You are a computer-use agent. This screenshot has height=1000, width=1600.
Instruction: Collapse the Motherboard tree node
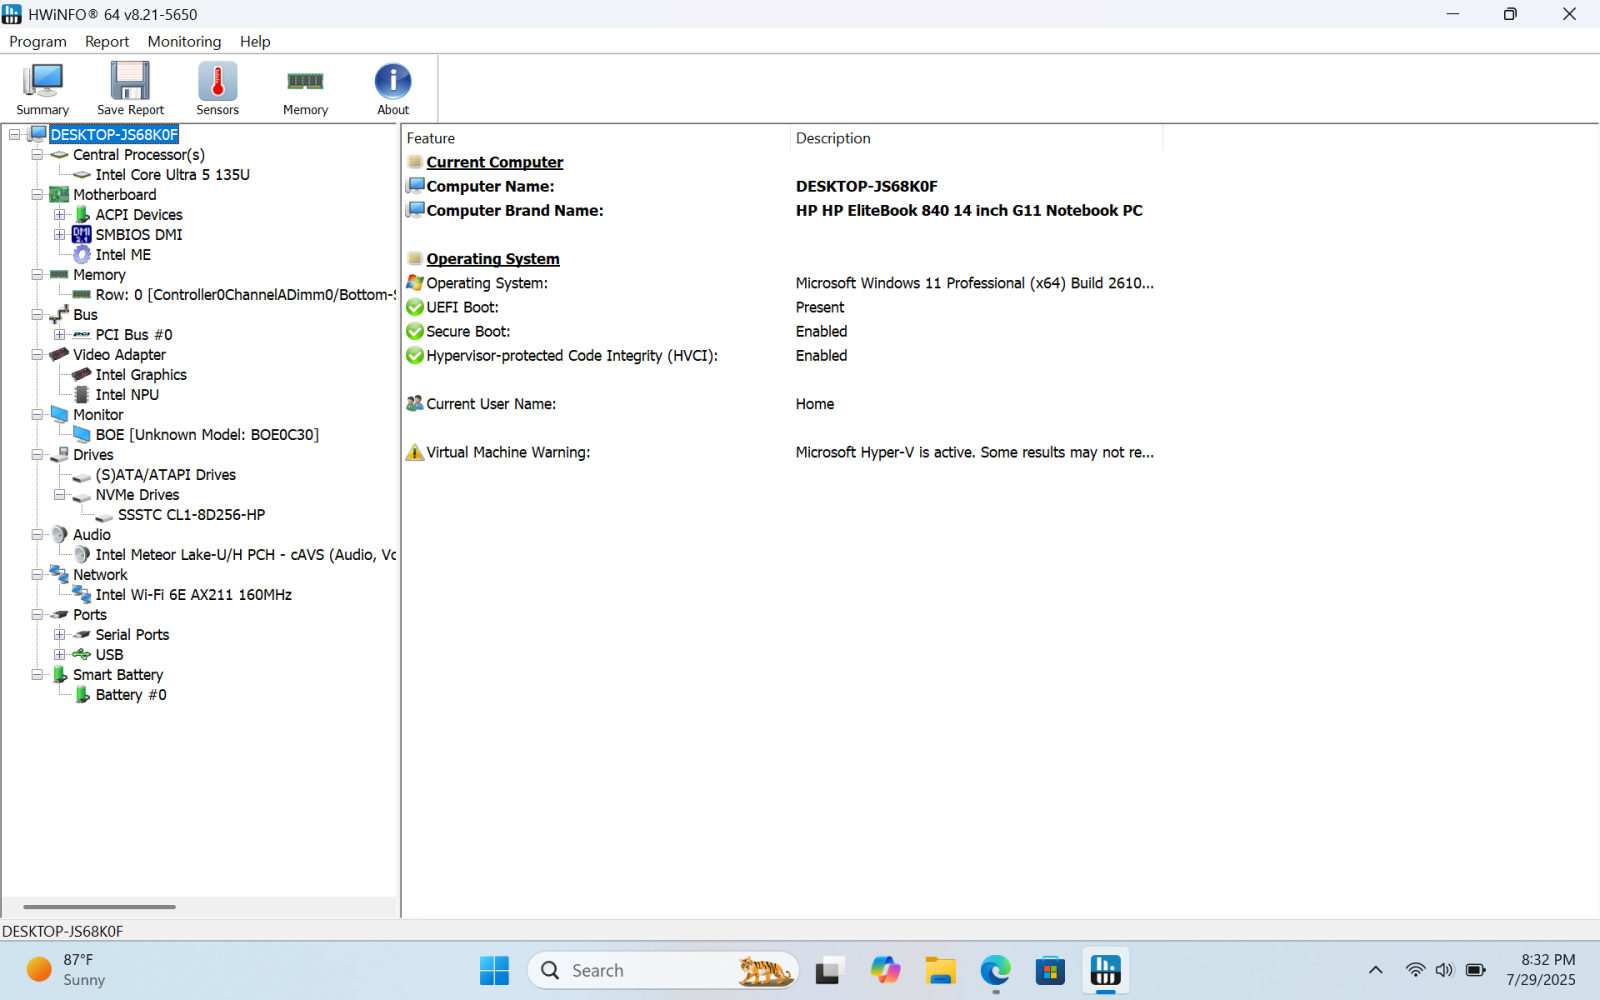[37, 195]
